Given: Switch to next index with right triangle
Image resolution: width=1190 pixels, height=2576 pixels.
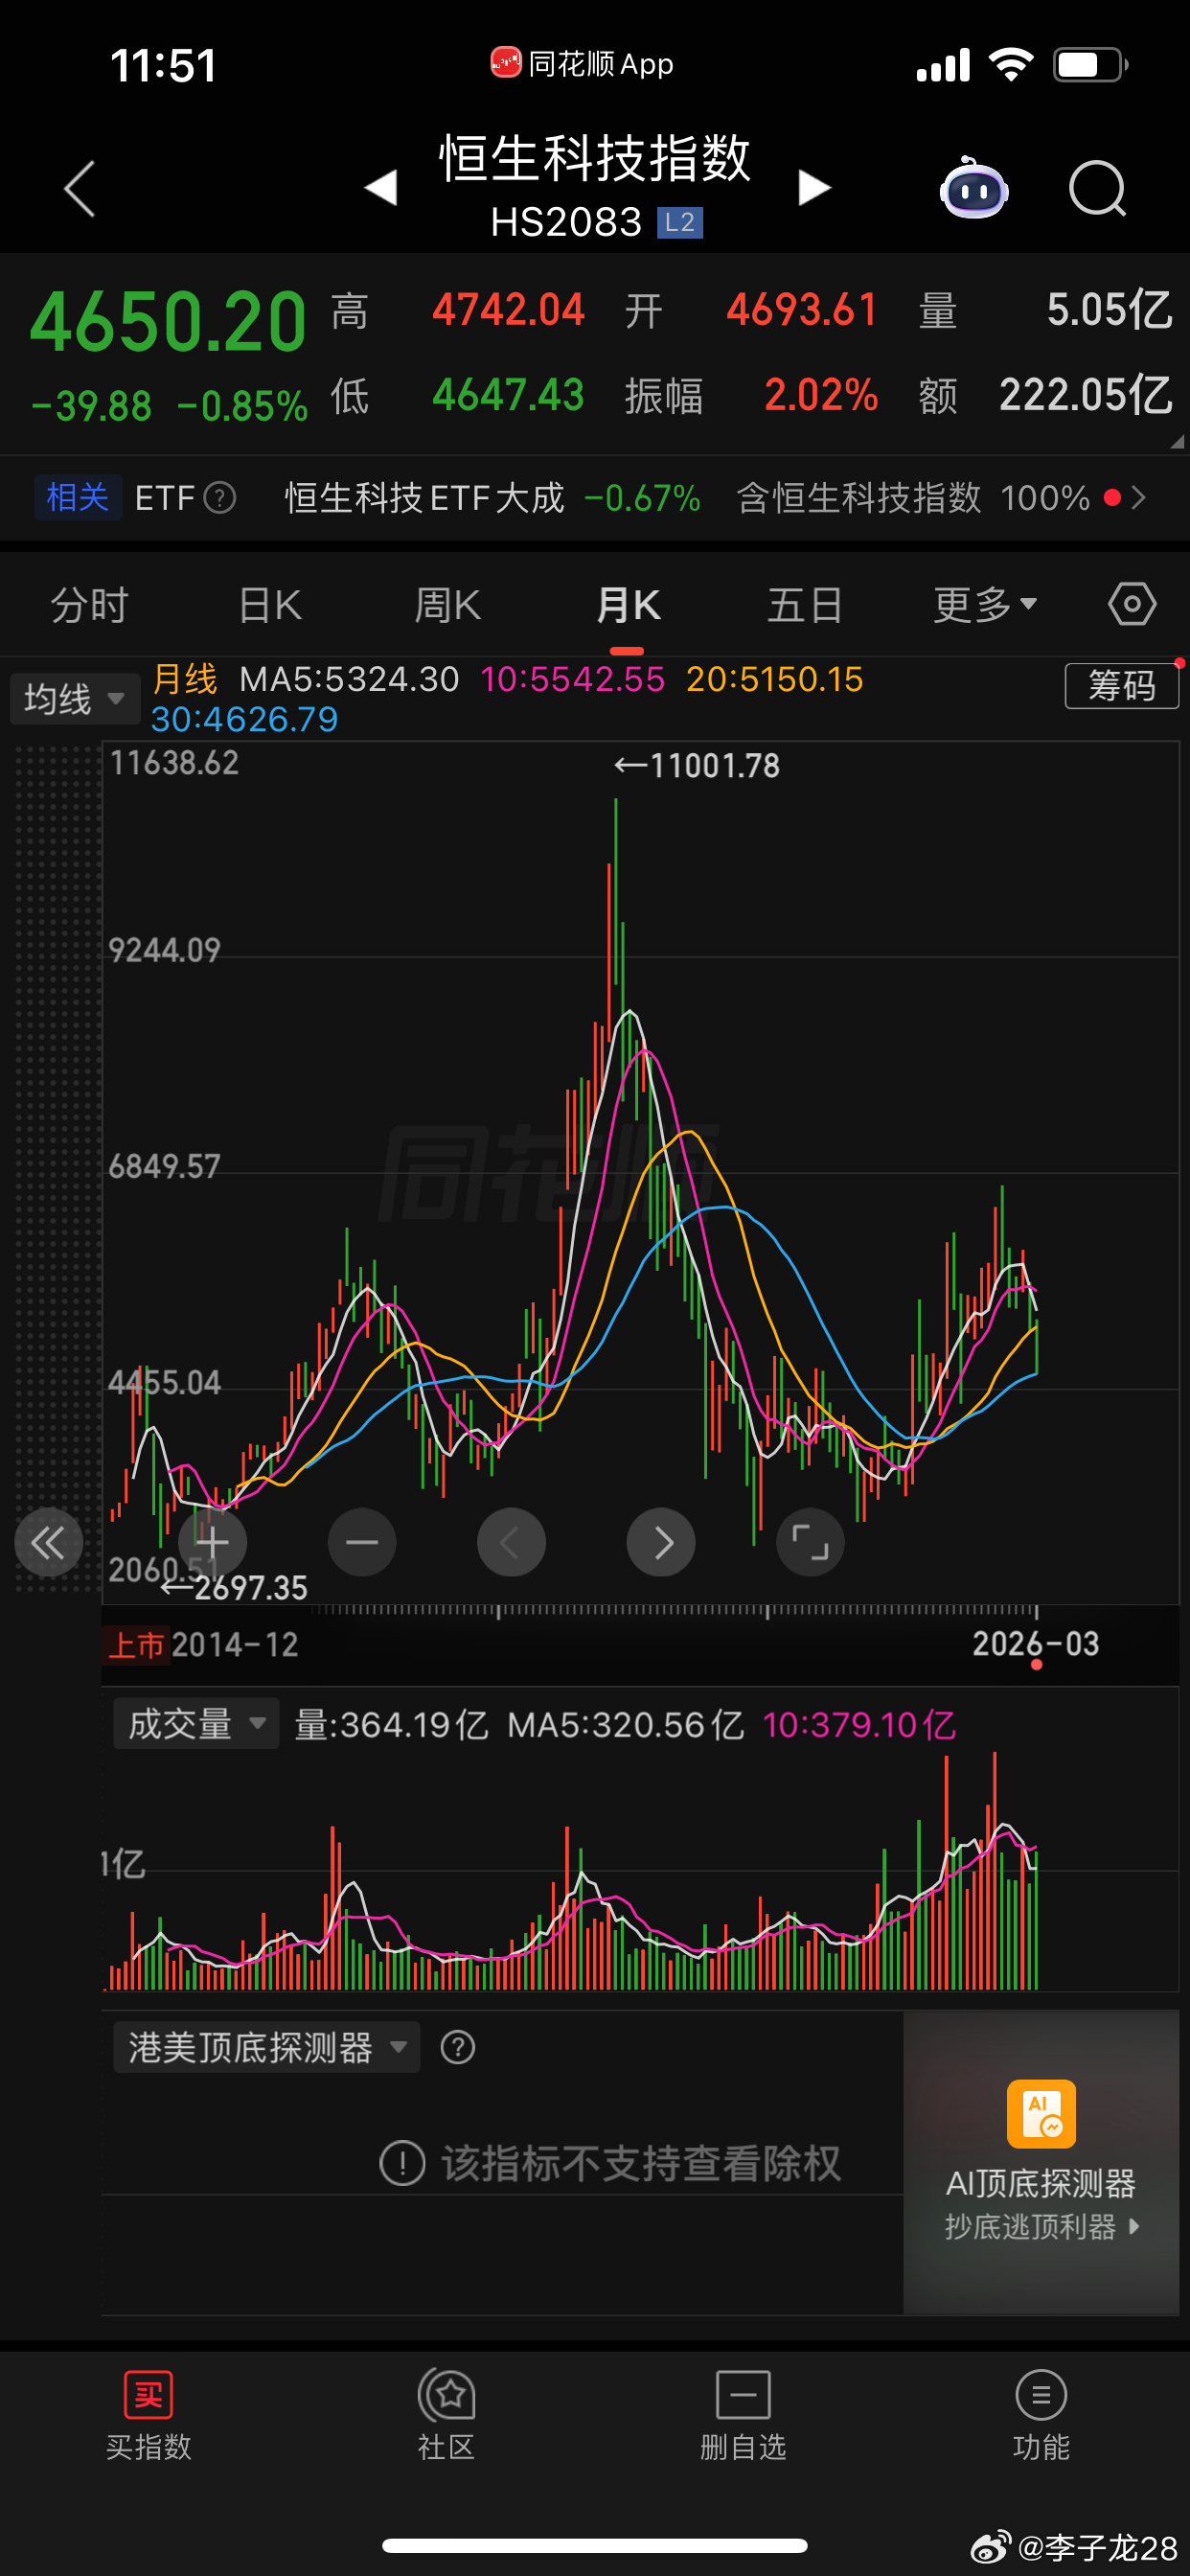Looking at the screenshot, I should coord(814,187).
